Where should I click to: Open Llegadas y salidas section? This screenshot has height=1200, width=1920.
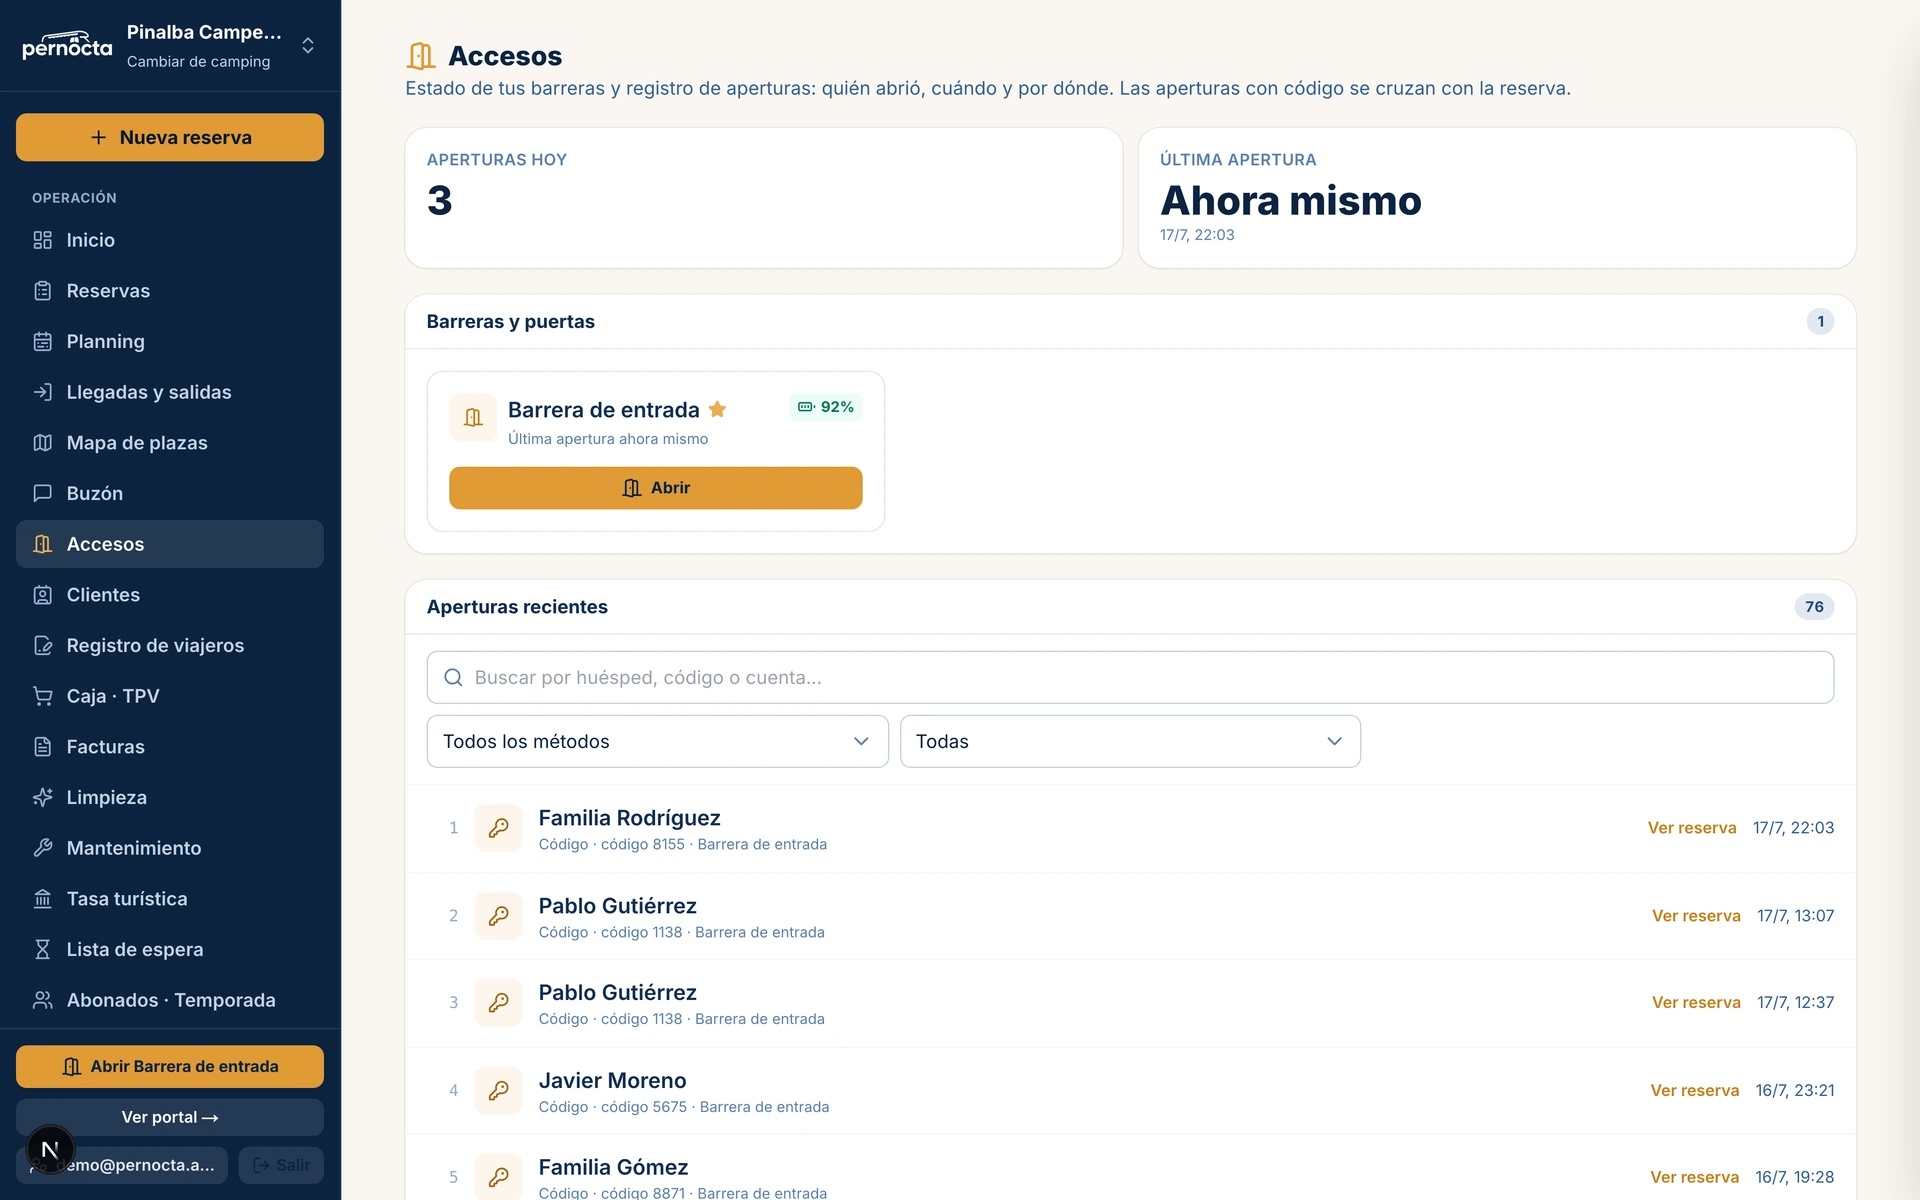click(x=170, y=392)
